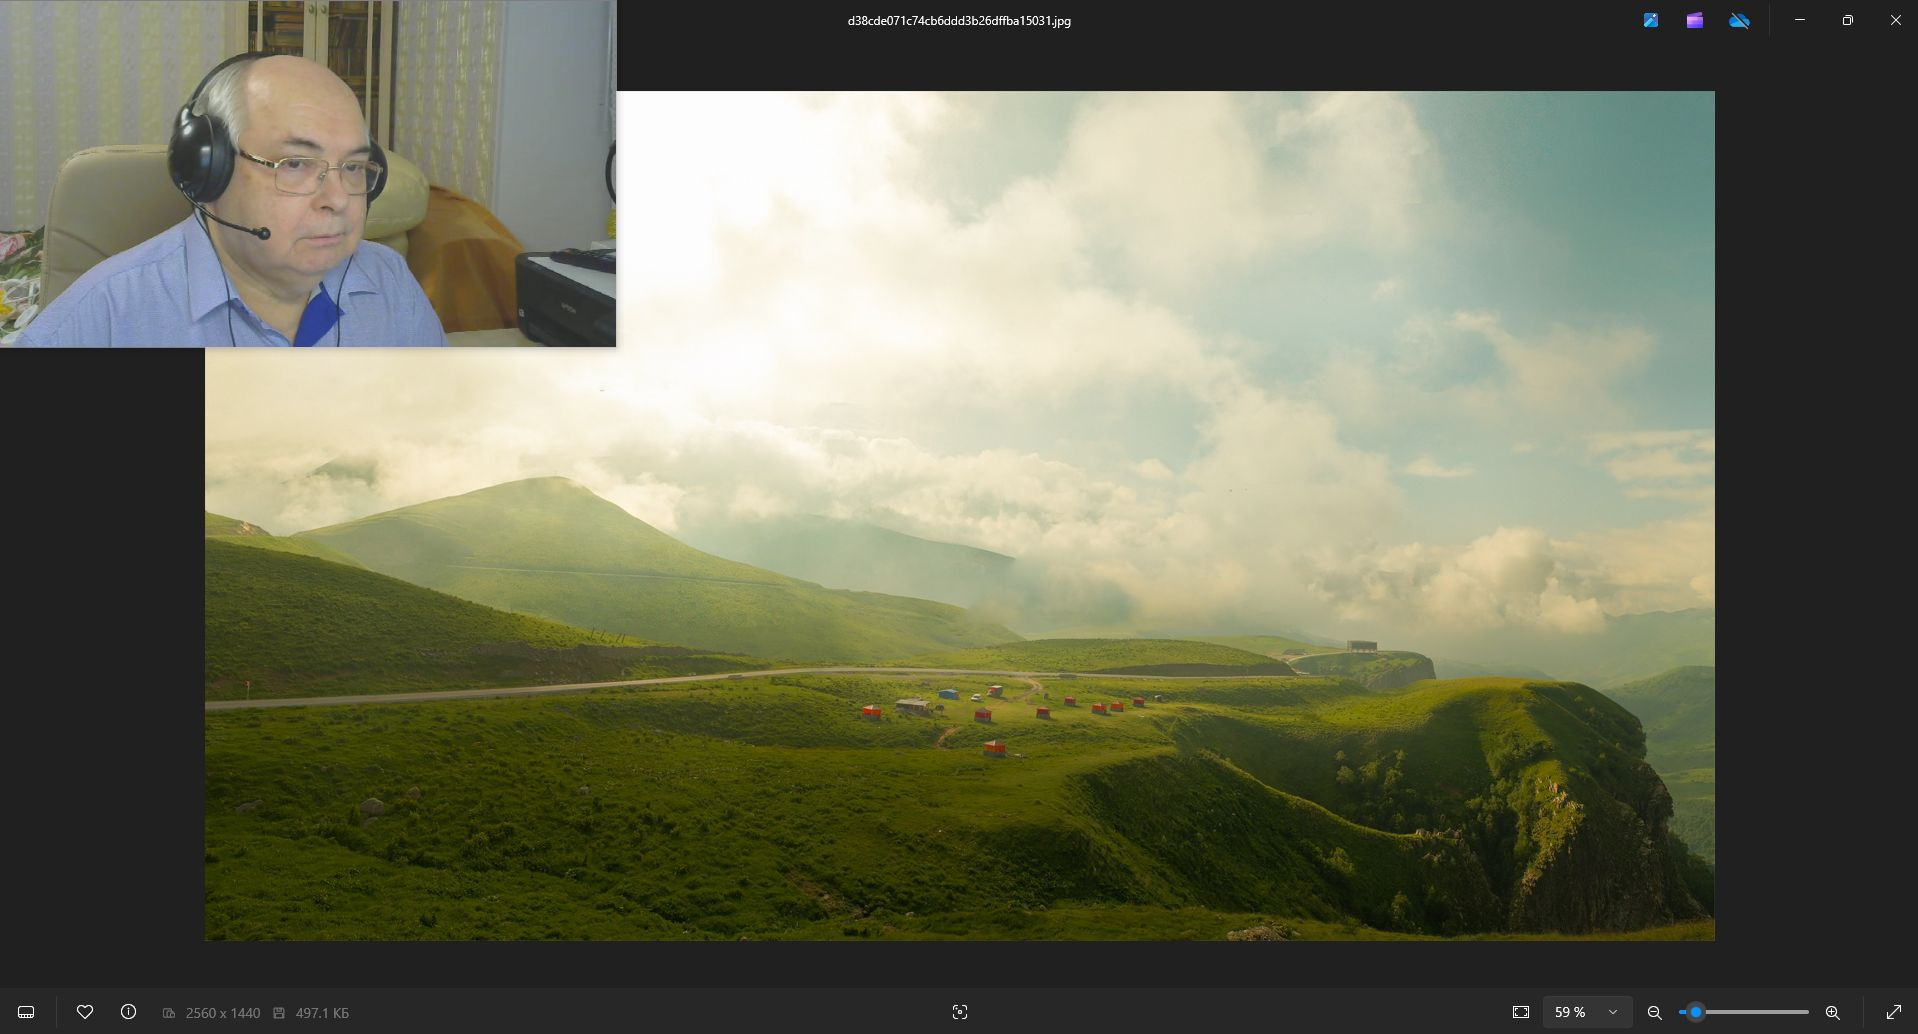Open the Edit image tool icon
The image size is (1918, 1034).
coord(1650,20)
